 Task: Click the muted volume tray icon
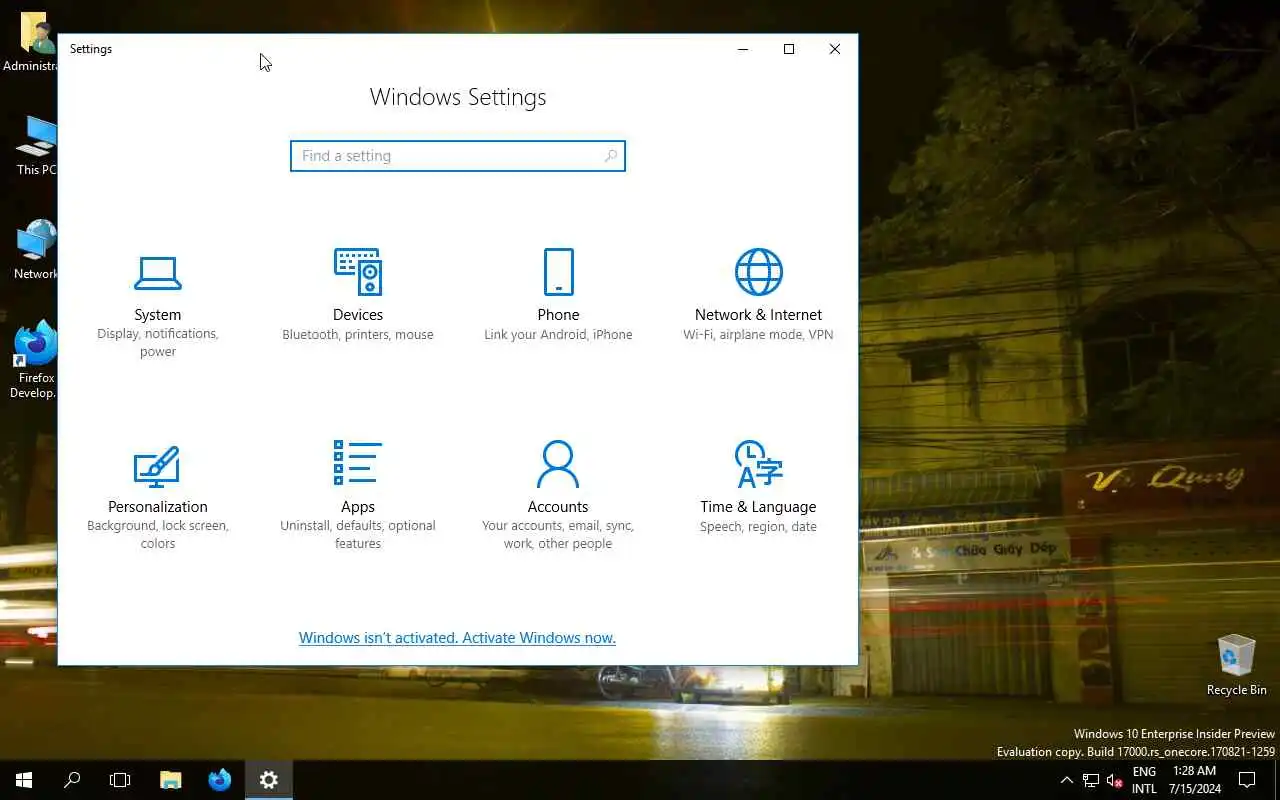click(x=1115, y=780)
